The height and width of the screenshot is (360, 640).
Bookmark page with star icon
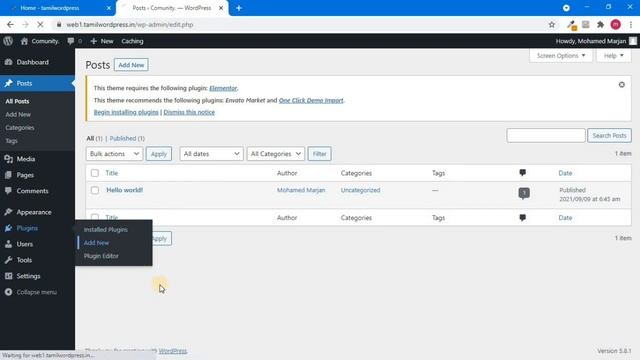552,24
